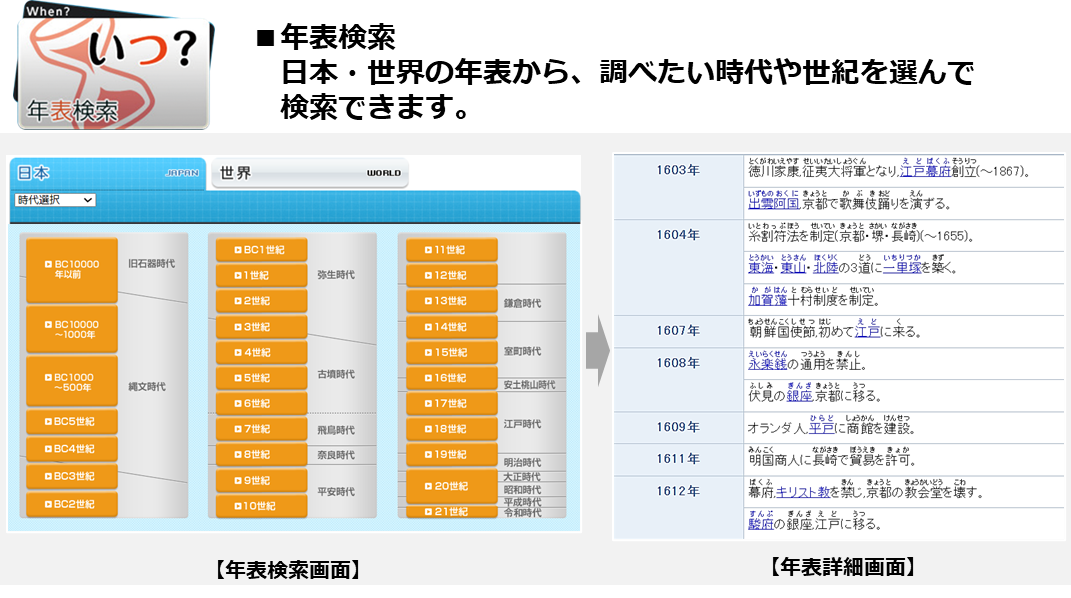Image resolution: width=1071 pixels, height=598 pixels.
Task: Follow the 出雲阿国 link
Action: click(773, 203)
